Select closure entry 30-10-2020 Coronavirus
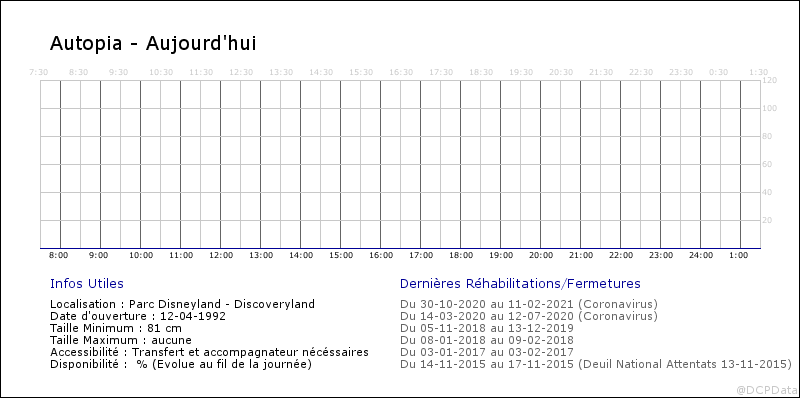Screen dimensions: 800x398 [529, 304]
